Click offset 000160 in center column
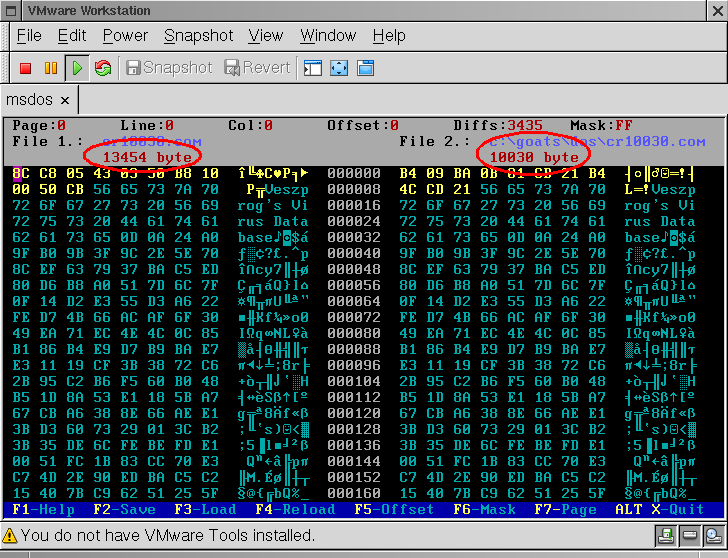The height and width of the screenshot is (558, 728). (x=354, y=493)
